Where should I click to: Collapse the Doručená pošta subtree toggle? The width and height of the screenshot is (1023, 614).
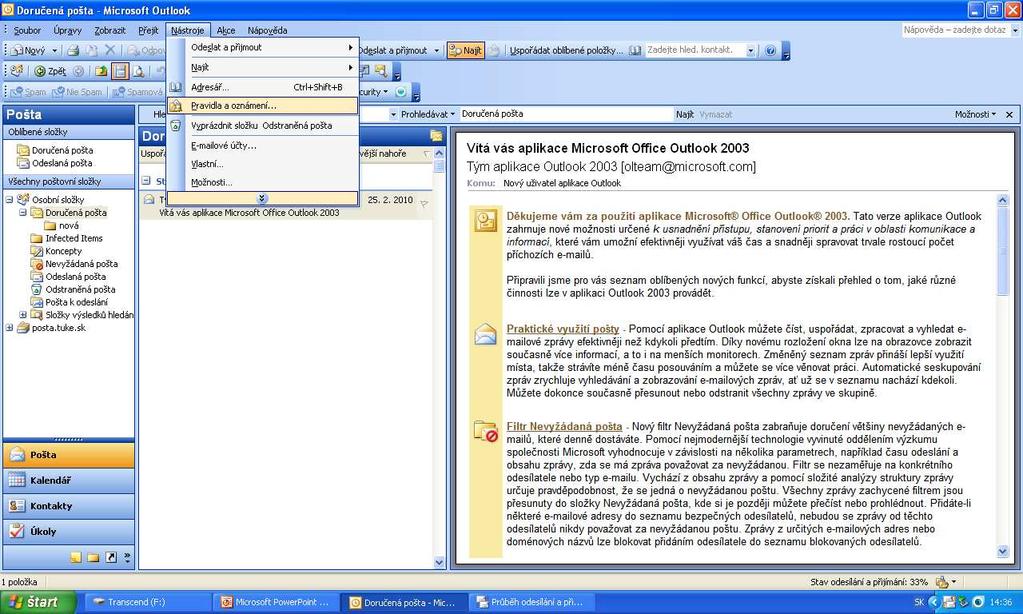point(23,213)
